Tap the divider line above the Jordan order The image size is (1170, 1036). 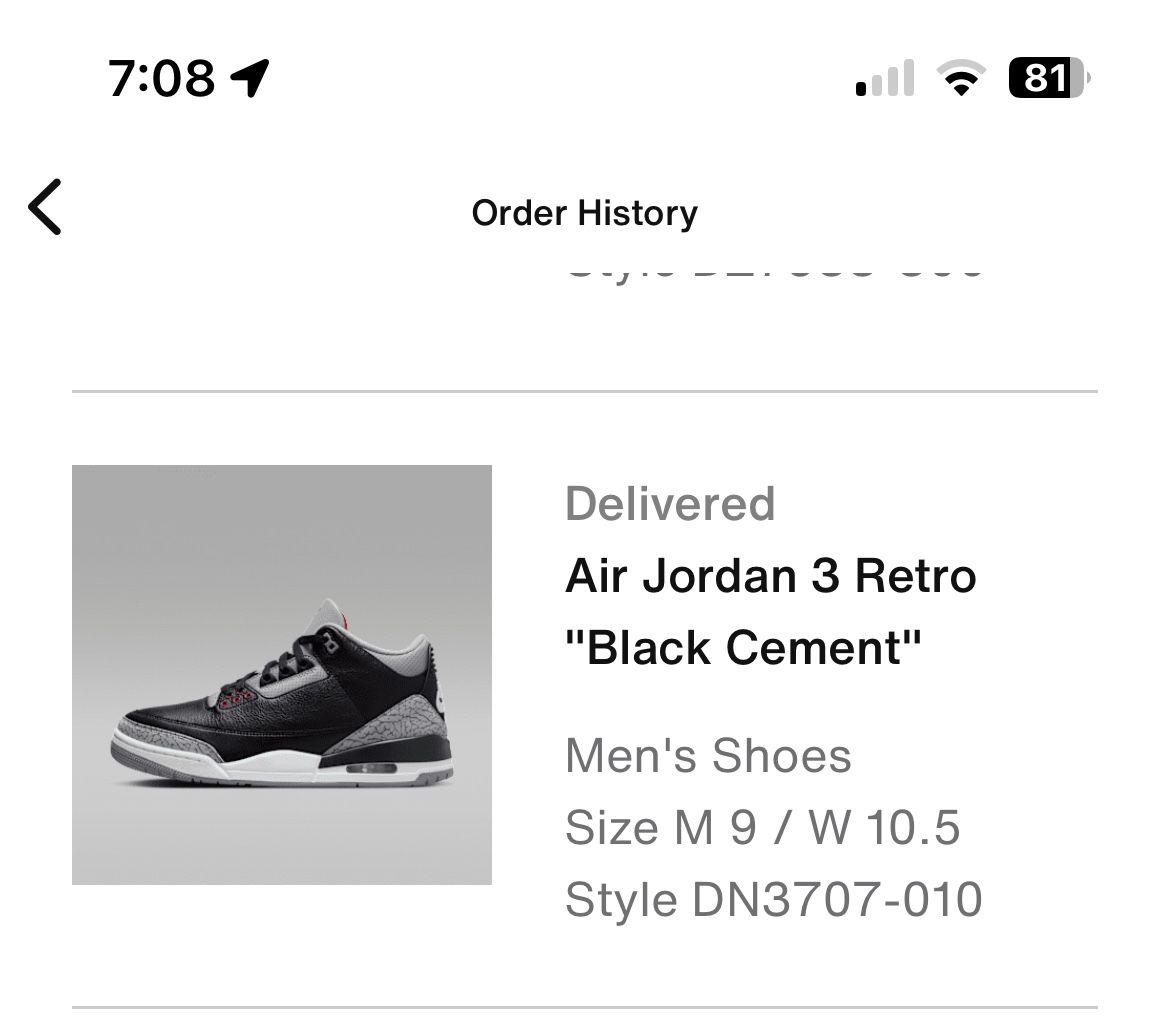pos(585,390)
